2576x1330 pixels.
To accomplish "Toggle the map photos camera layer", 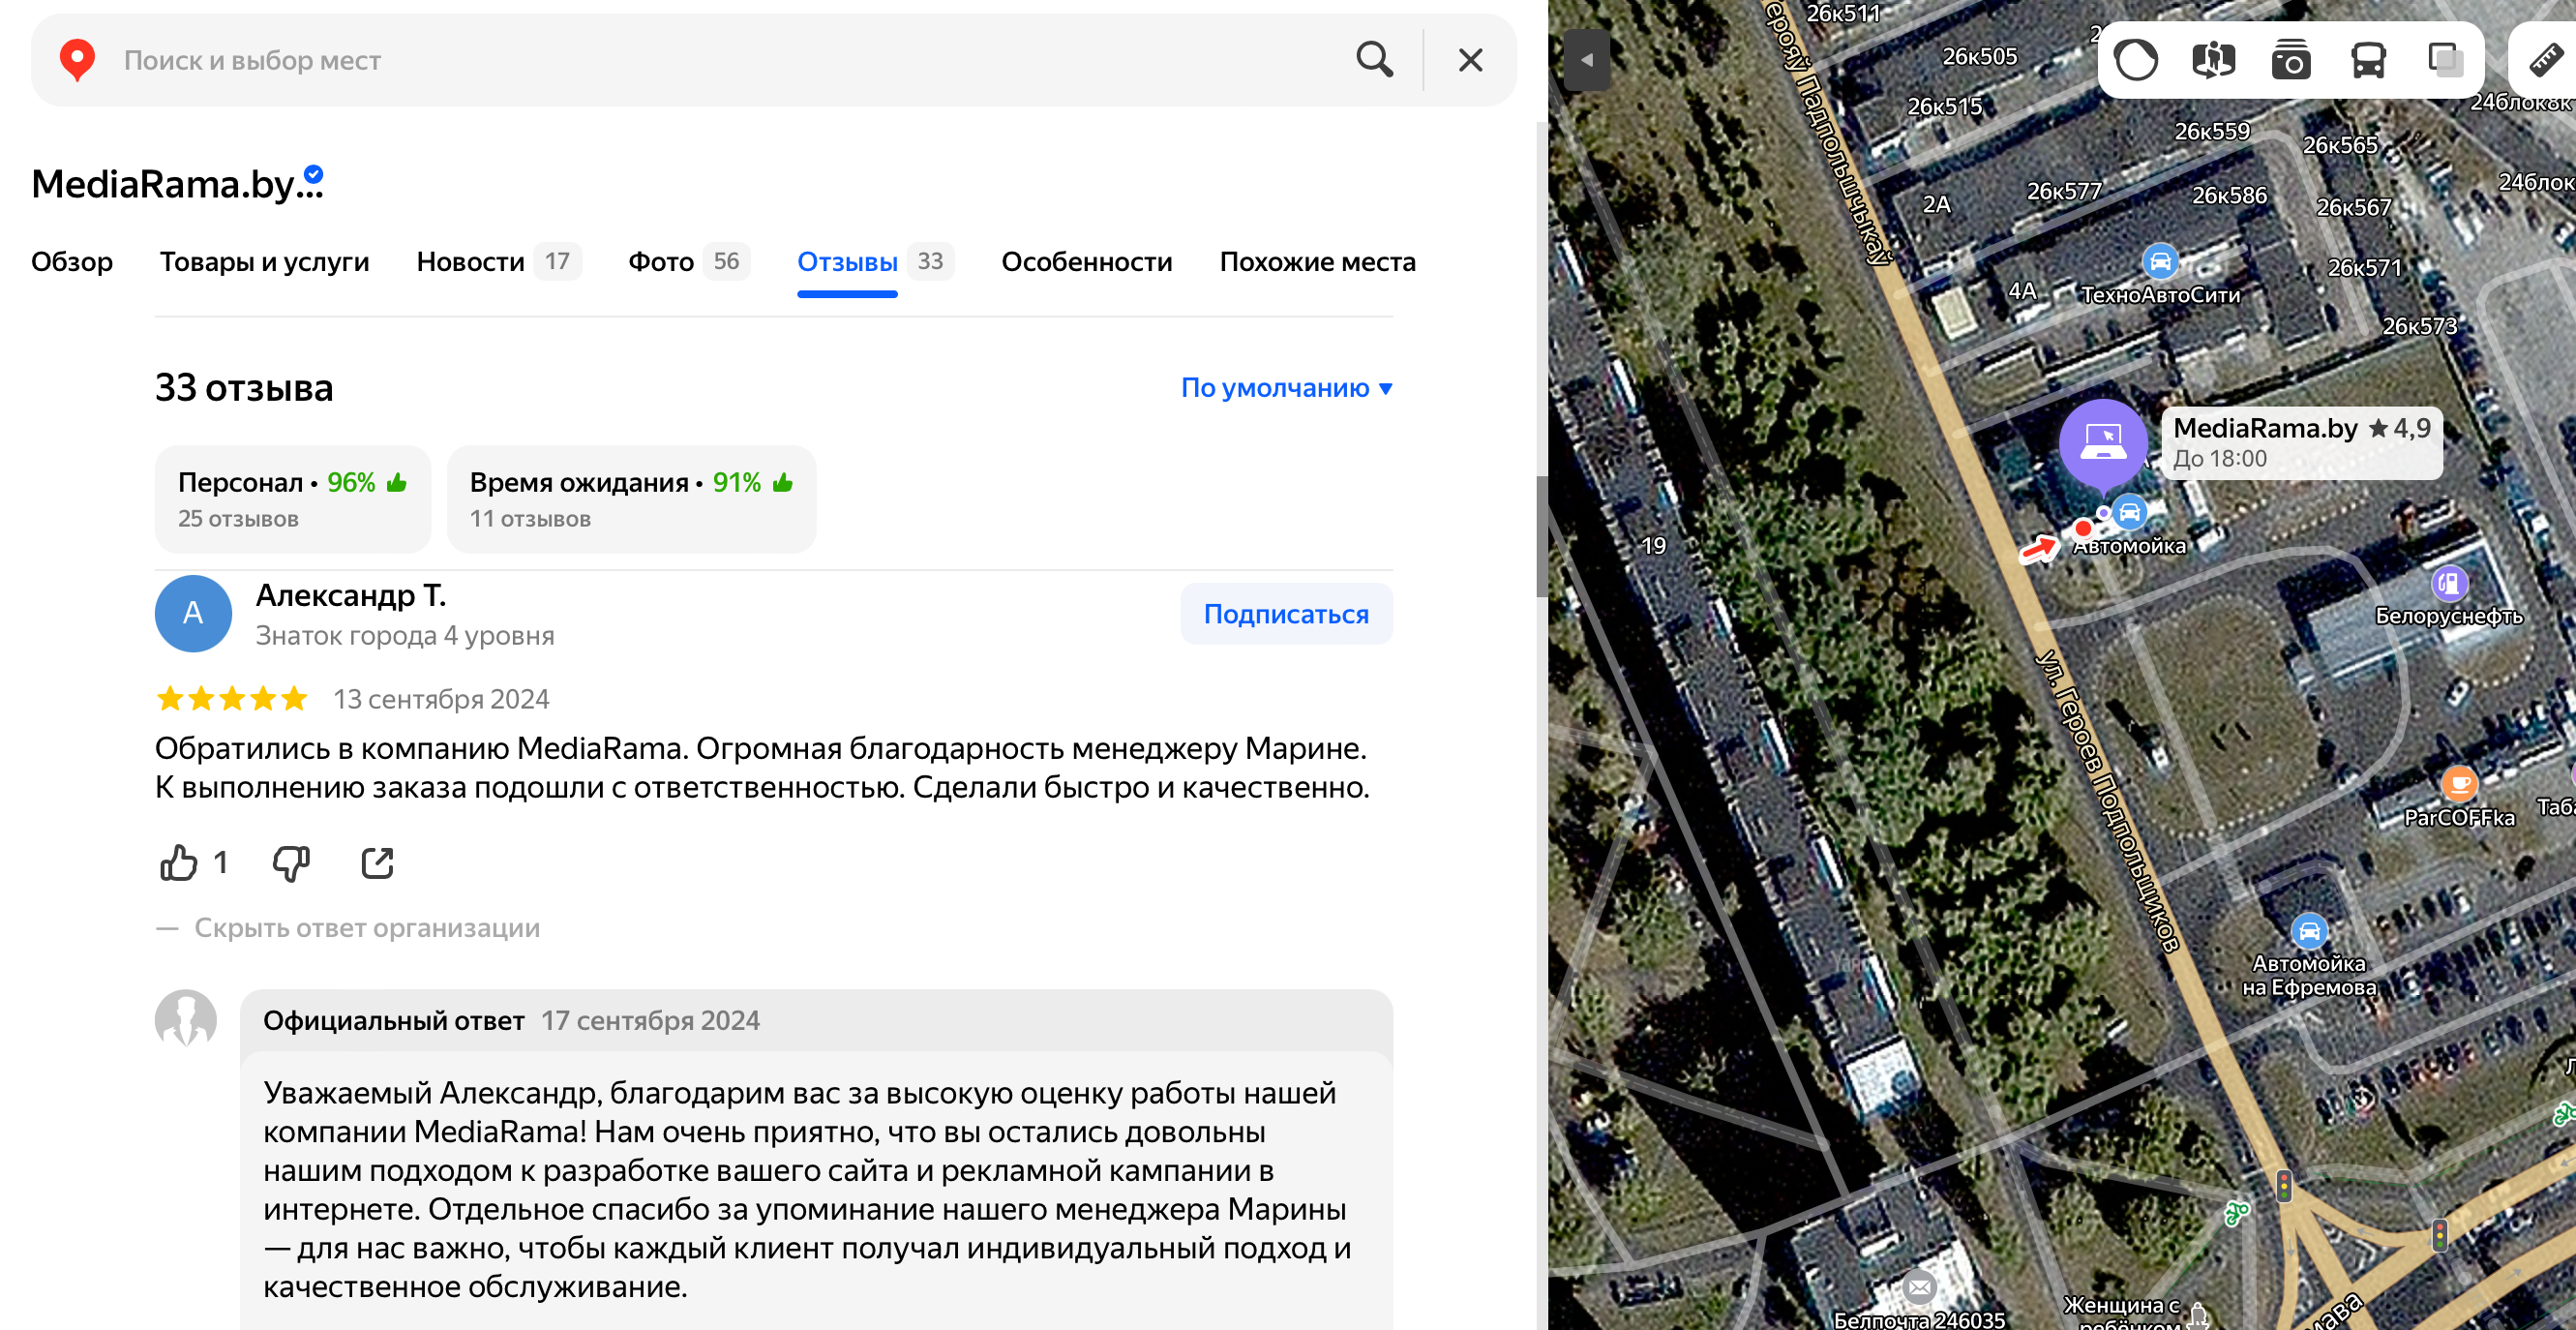I will (2290, 60).
